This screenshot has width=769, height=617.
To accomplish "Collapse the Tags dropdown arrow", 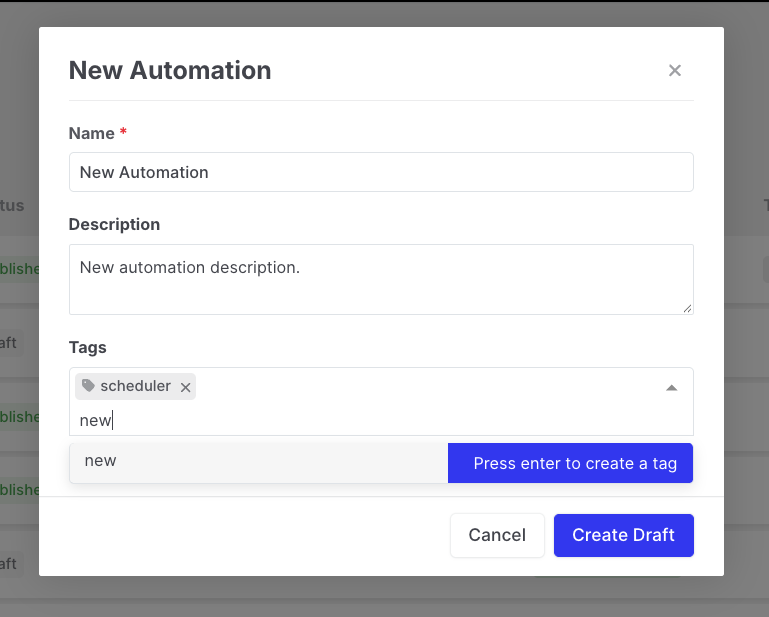I will click(x=671, y=388).
